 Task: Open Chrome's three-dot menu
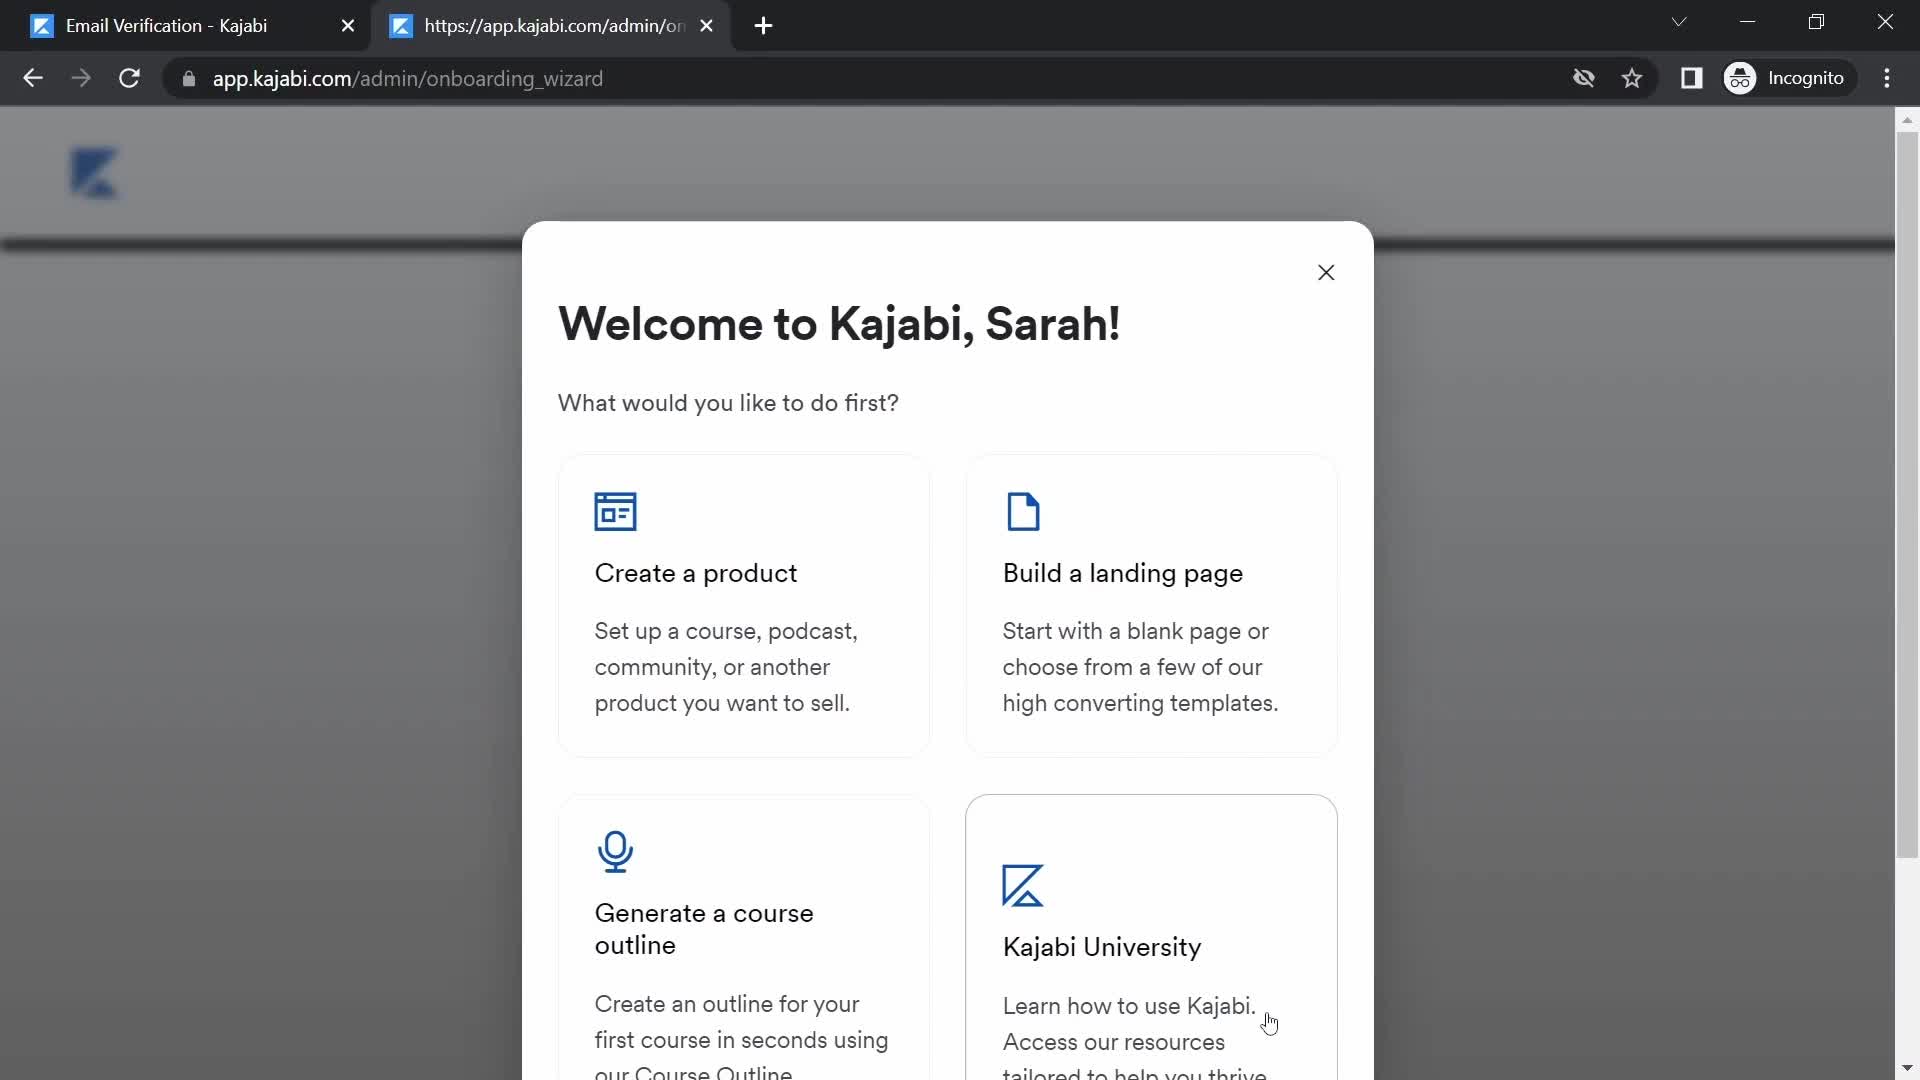(x=1887, y=78)
